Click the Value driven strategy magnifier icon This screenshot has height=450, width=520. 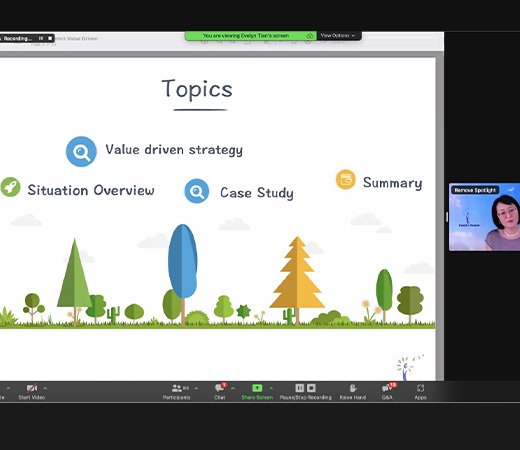[81, 151]
